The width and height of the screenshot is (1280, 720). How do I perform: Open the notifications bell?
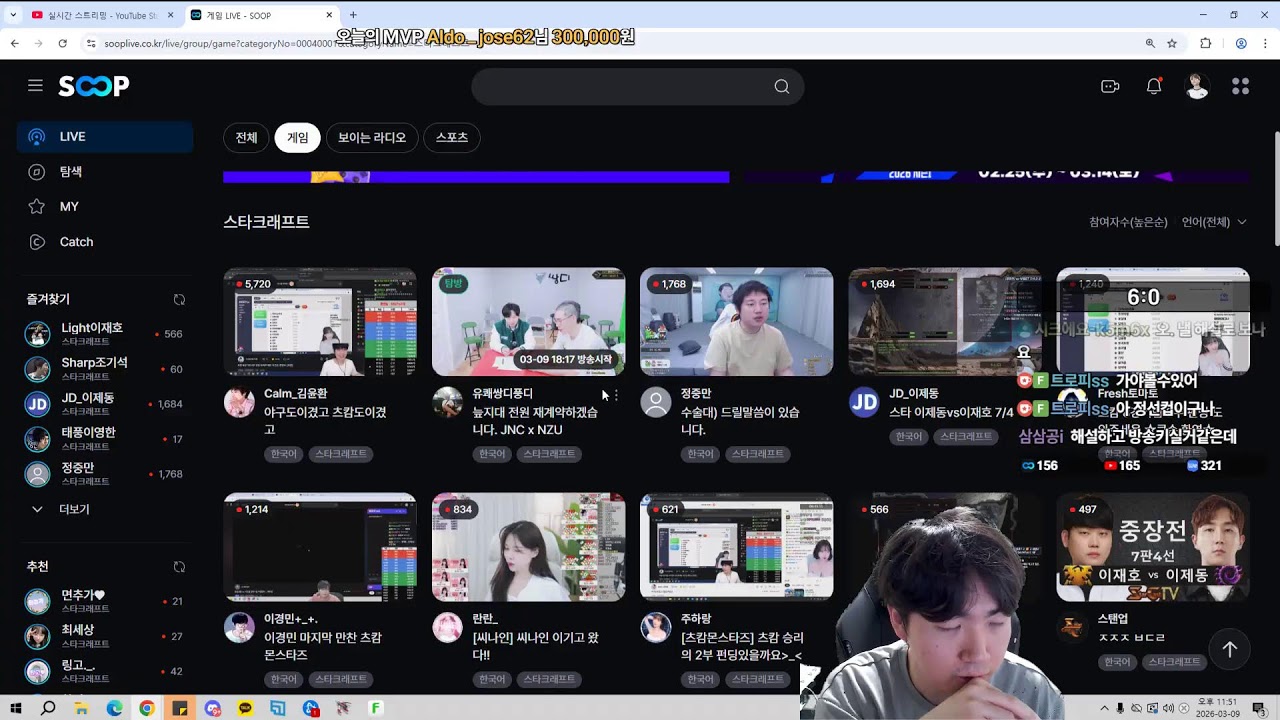[1154, 86]
